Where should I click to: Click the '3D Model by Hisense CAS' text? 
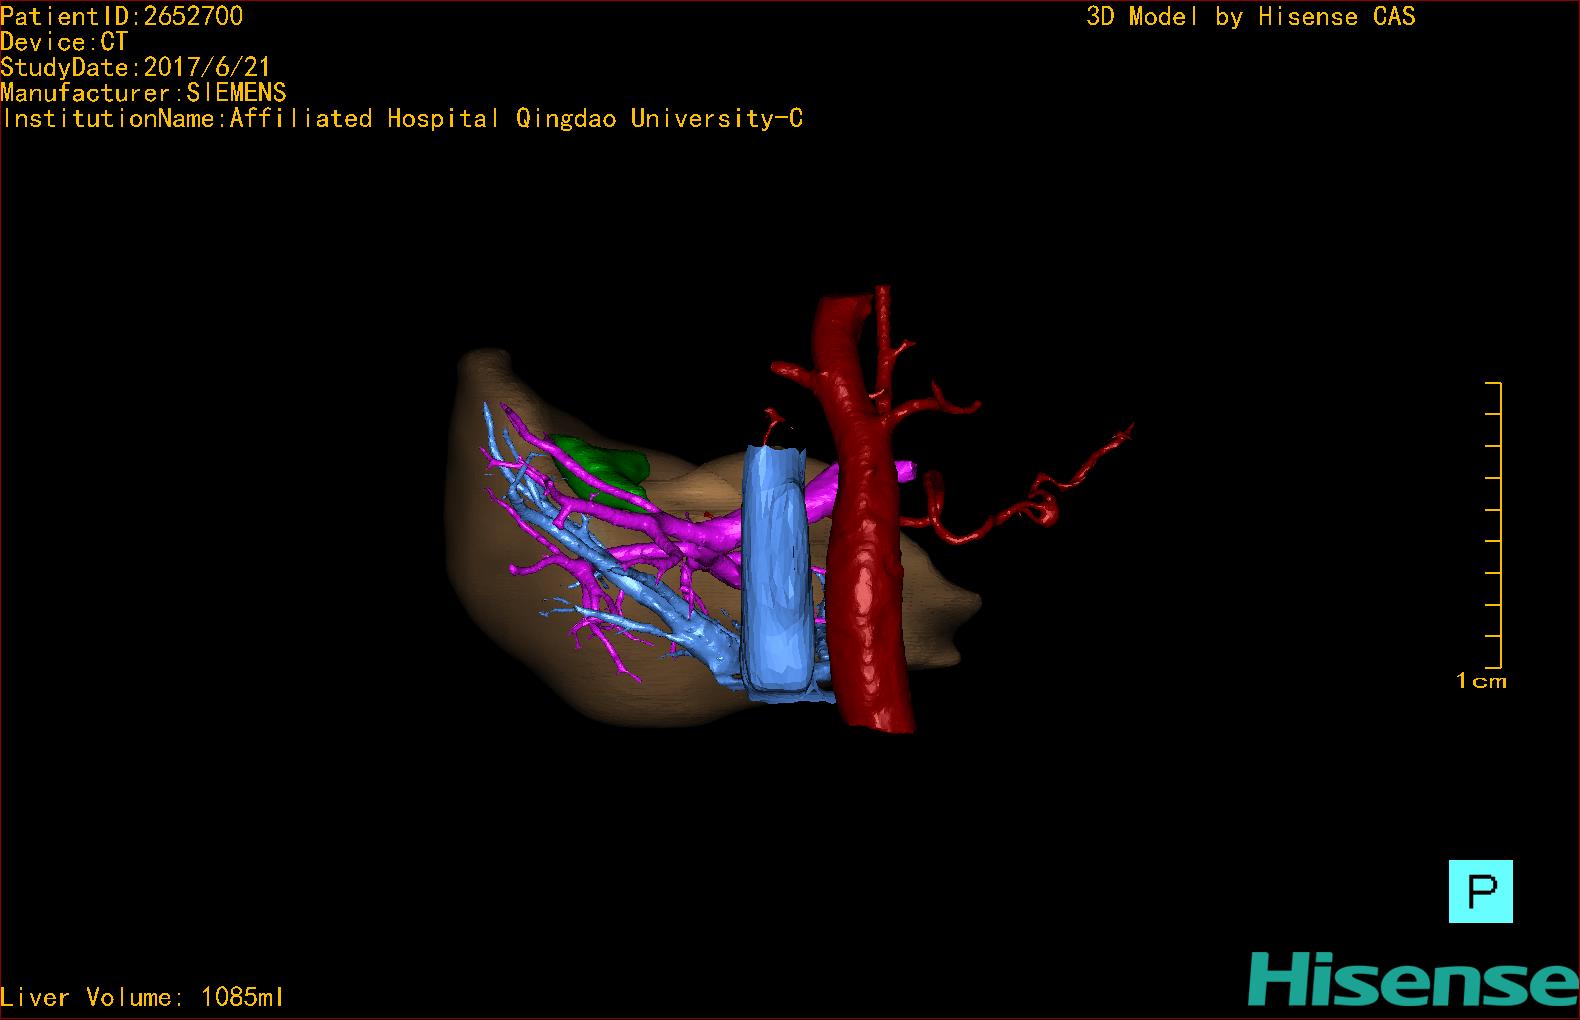click(x=1251, y=16)
